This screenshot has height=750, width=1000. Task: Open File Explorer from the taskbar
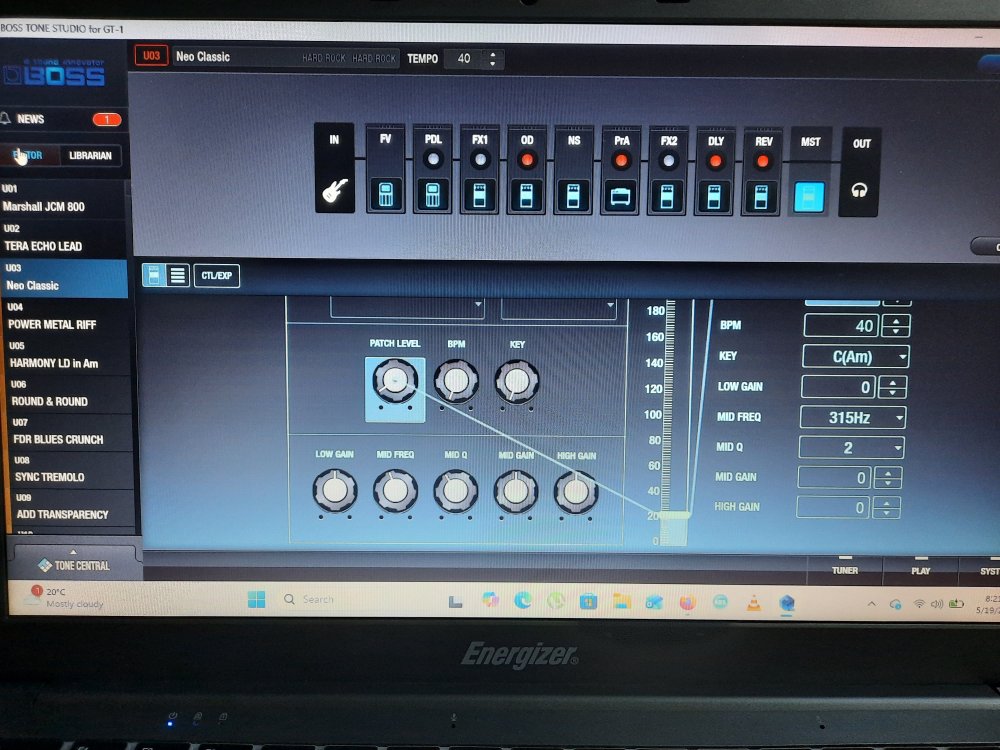(621, 601)
